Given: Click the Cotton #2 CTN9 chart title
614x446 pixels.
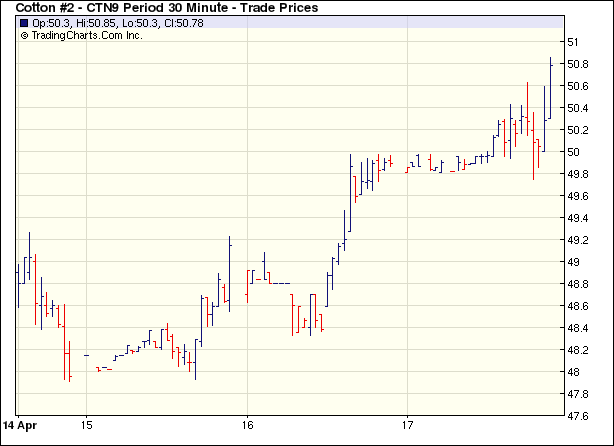Looking at the screenshot, I should tap(167, 8).
